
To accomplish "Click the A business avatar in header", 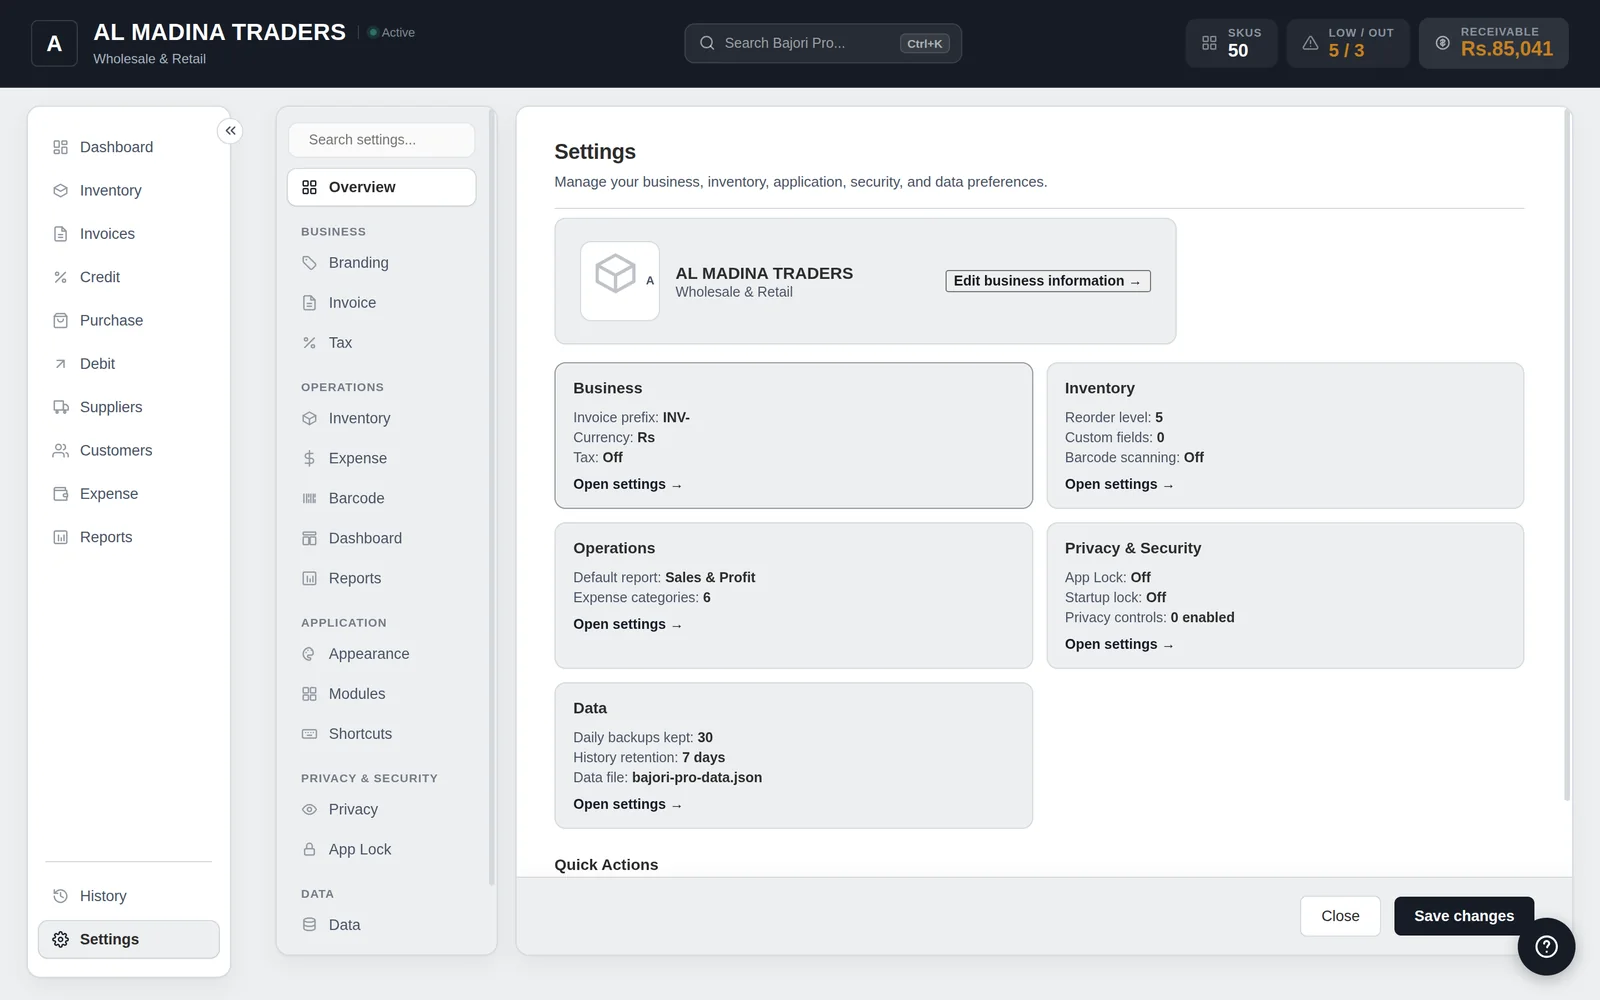I will pyautogui.click(x=54, y=43).
